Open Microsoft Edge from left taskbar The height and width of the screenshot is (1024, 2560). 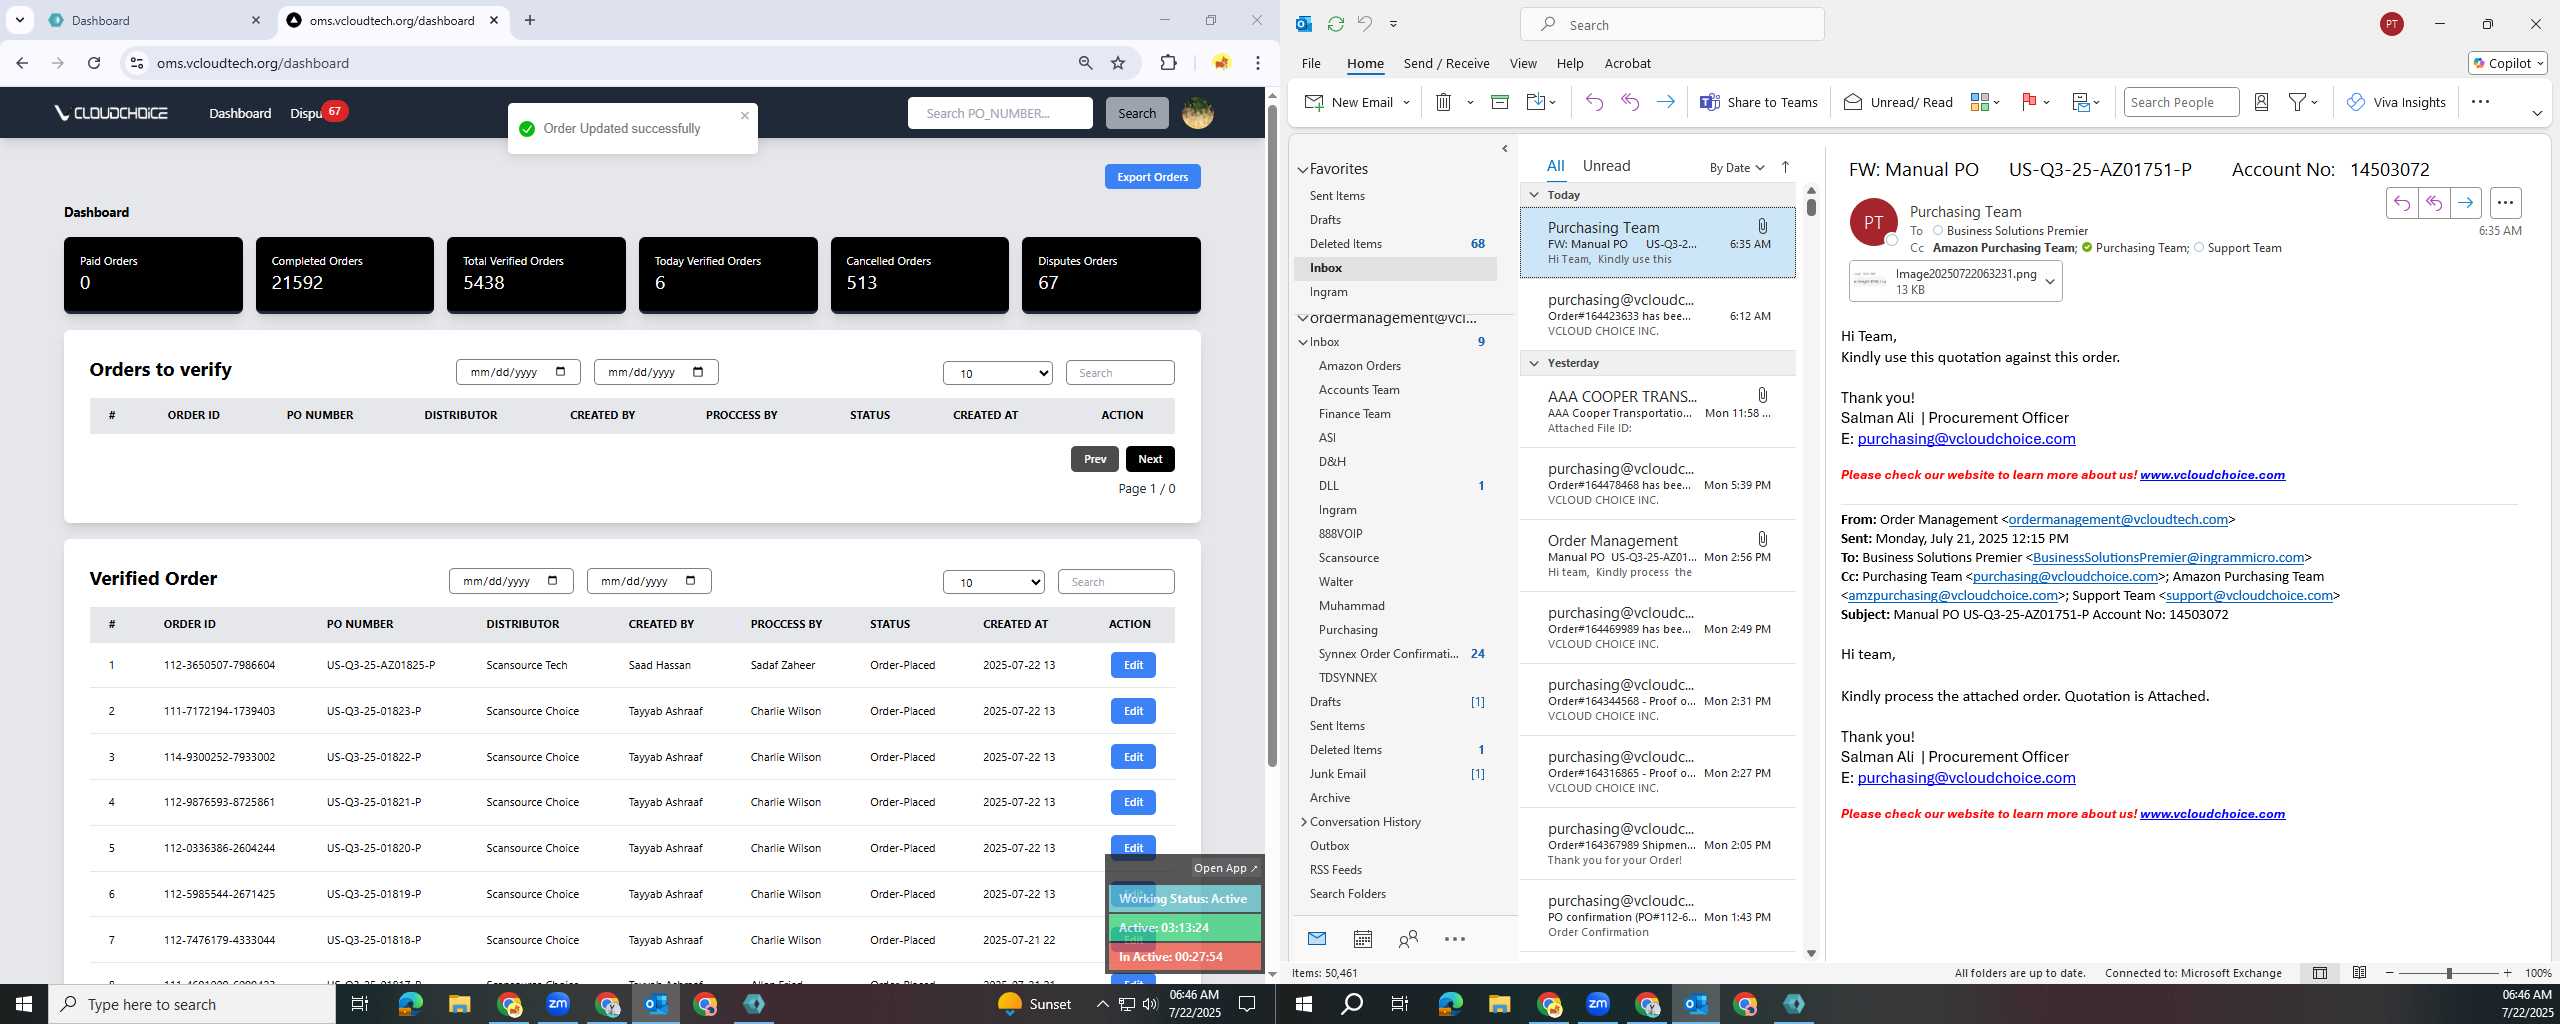click(x=410, y=1004)
